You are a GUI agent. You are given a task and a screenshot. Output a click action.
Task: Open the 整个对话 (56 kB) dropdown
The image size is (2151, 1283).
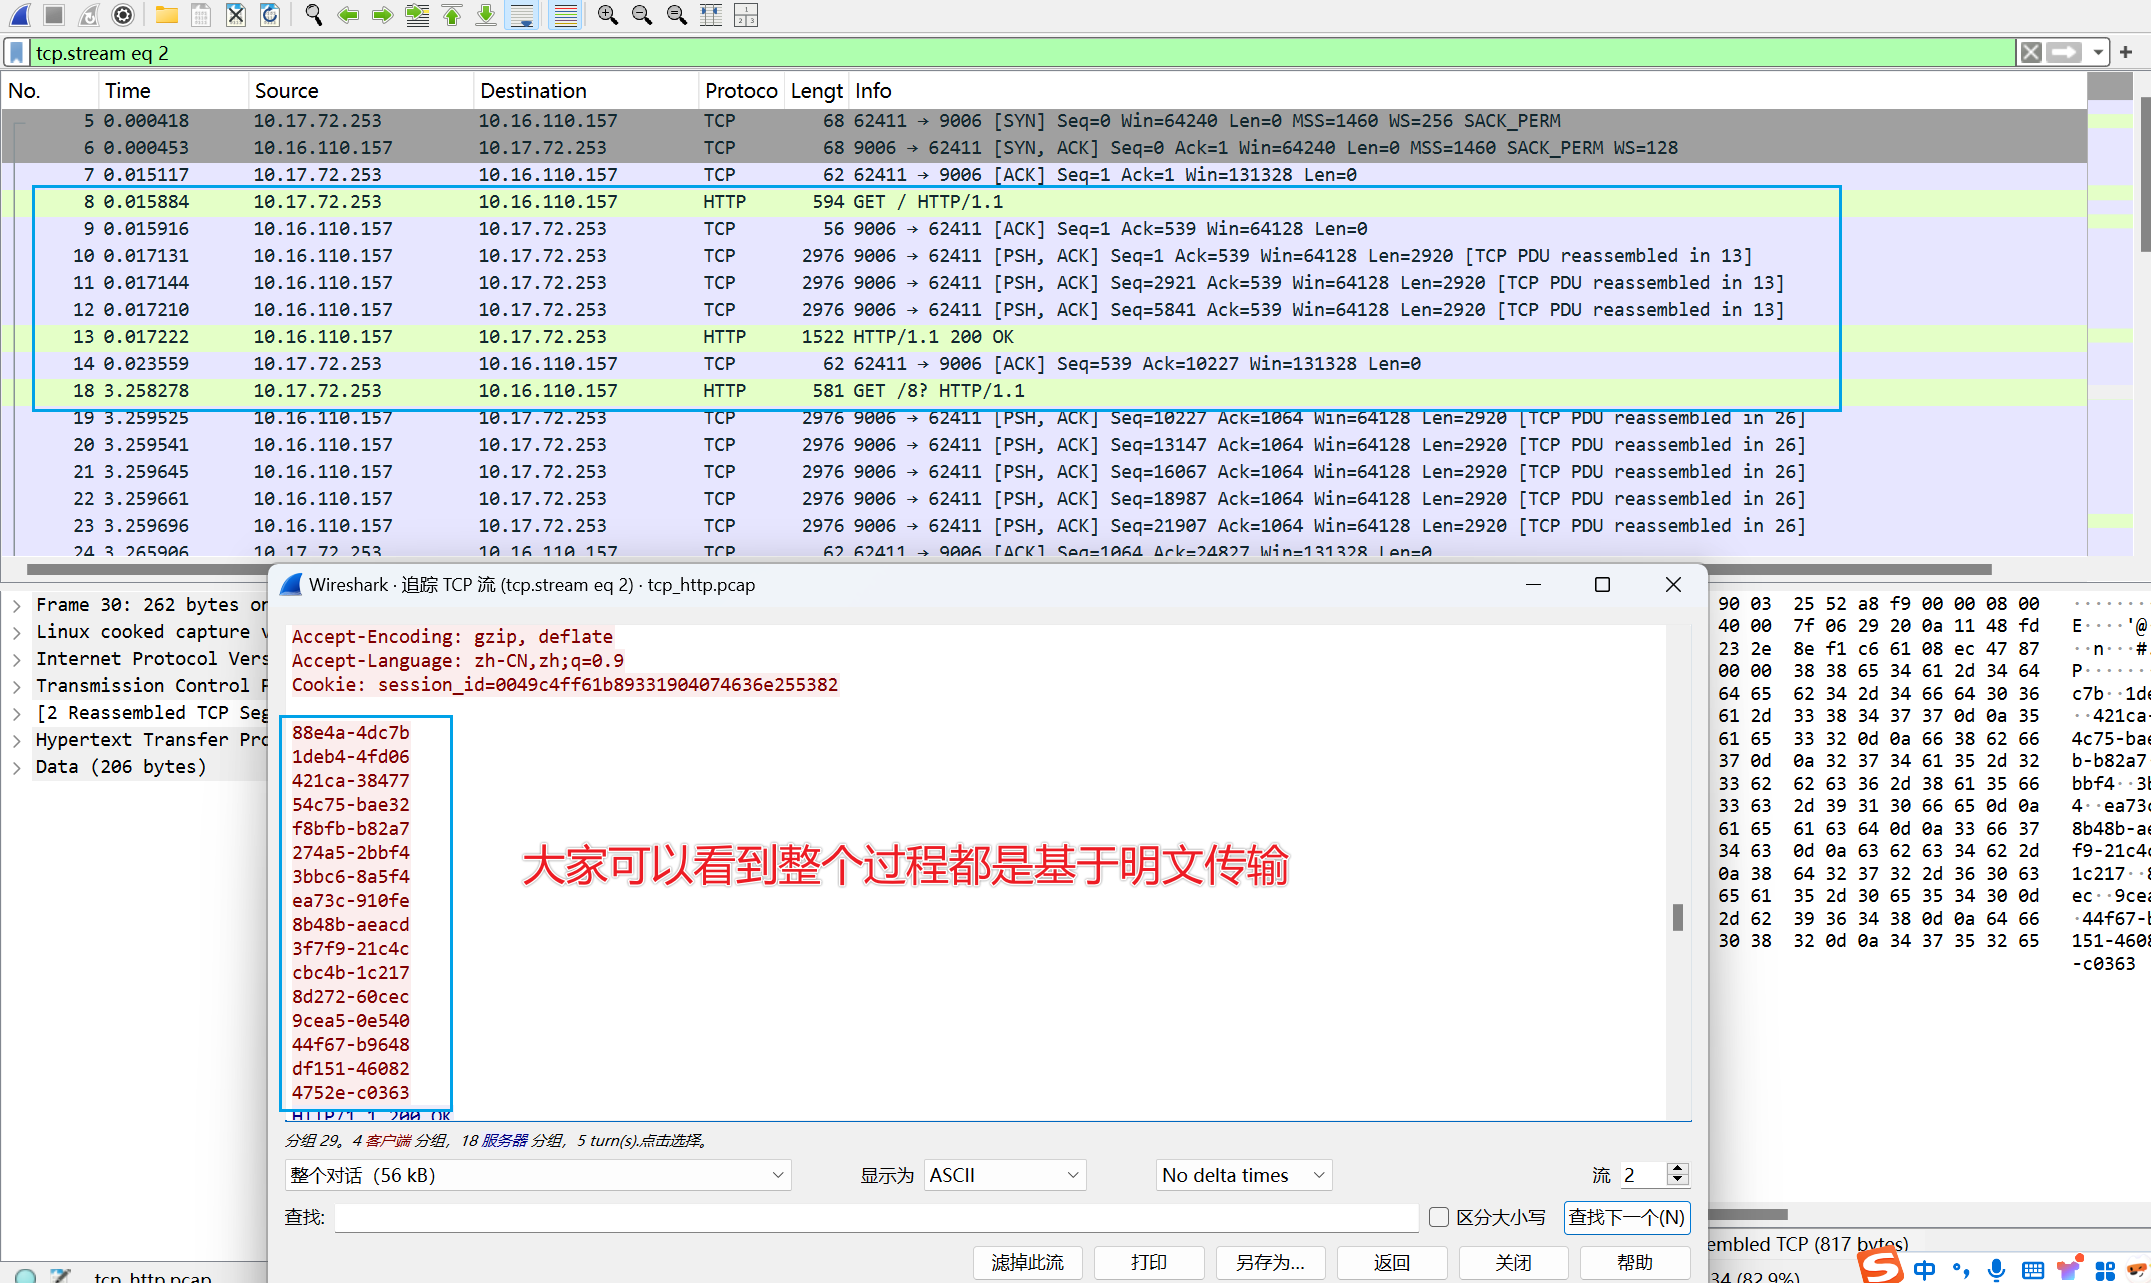point(538,1175)
